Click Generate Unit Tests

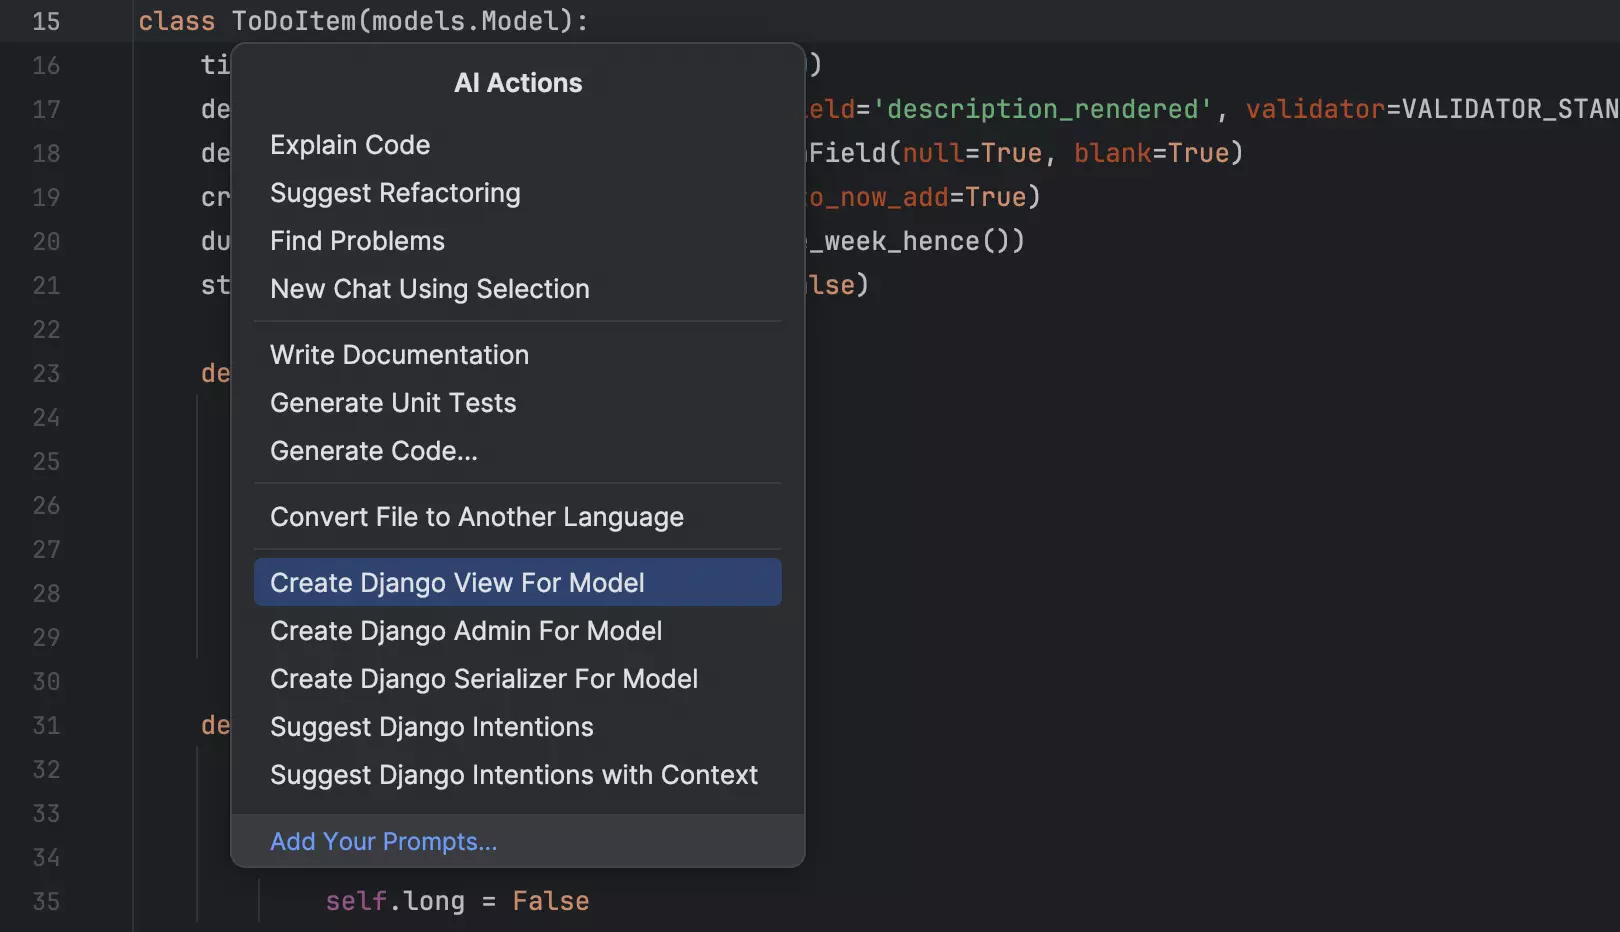pos(393,403)
